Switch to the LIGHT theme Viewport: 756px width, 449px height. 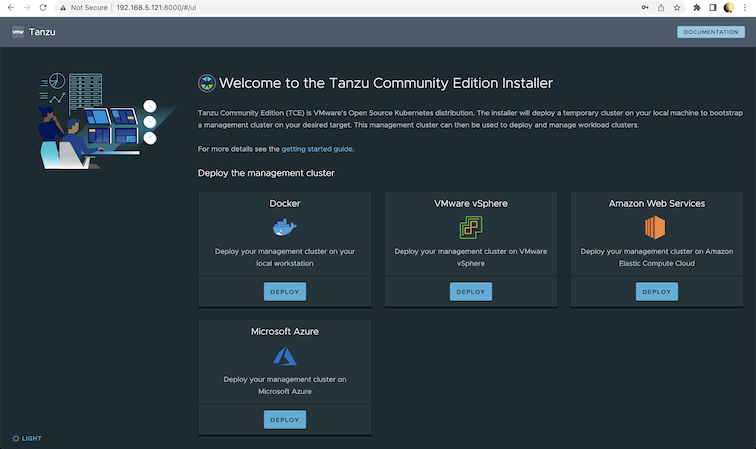(27, 438)
